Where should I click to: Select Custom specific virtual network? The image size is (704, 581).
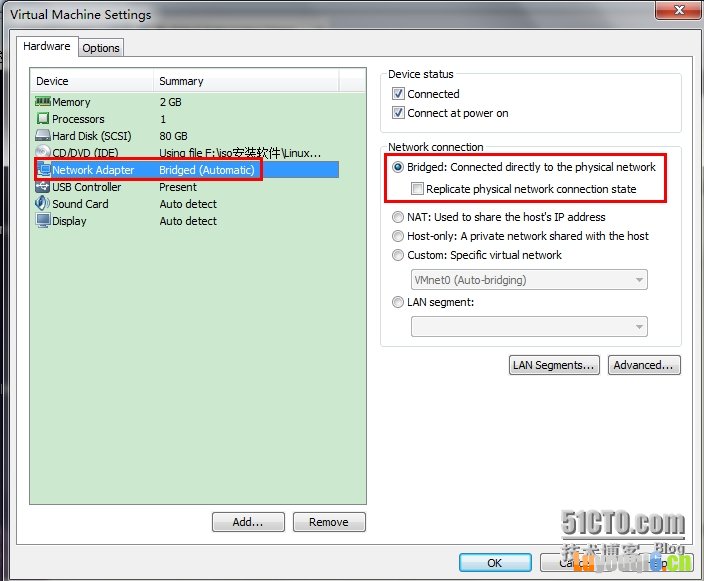398,255
